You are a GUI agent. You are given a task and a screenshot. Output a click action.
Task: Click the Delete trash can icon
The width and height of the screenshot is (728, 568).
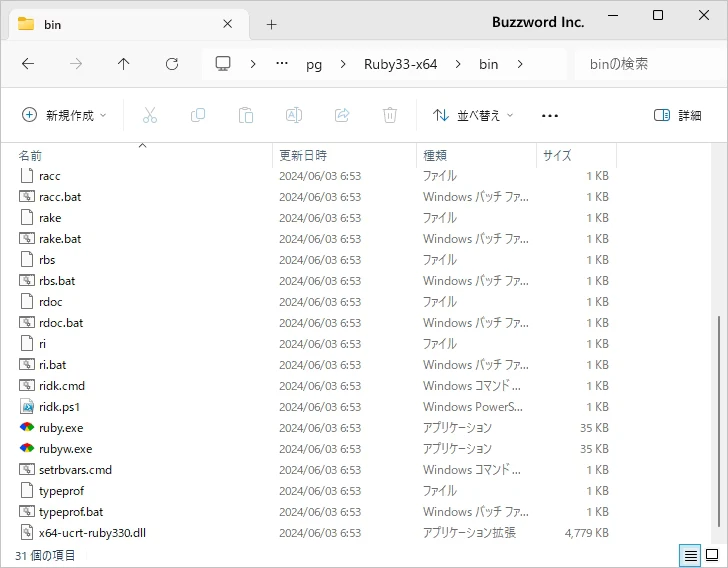390,115
